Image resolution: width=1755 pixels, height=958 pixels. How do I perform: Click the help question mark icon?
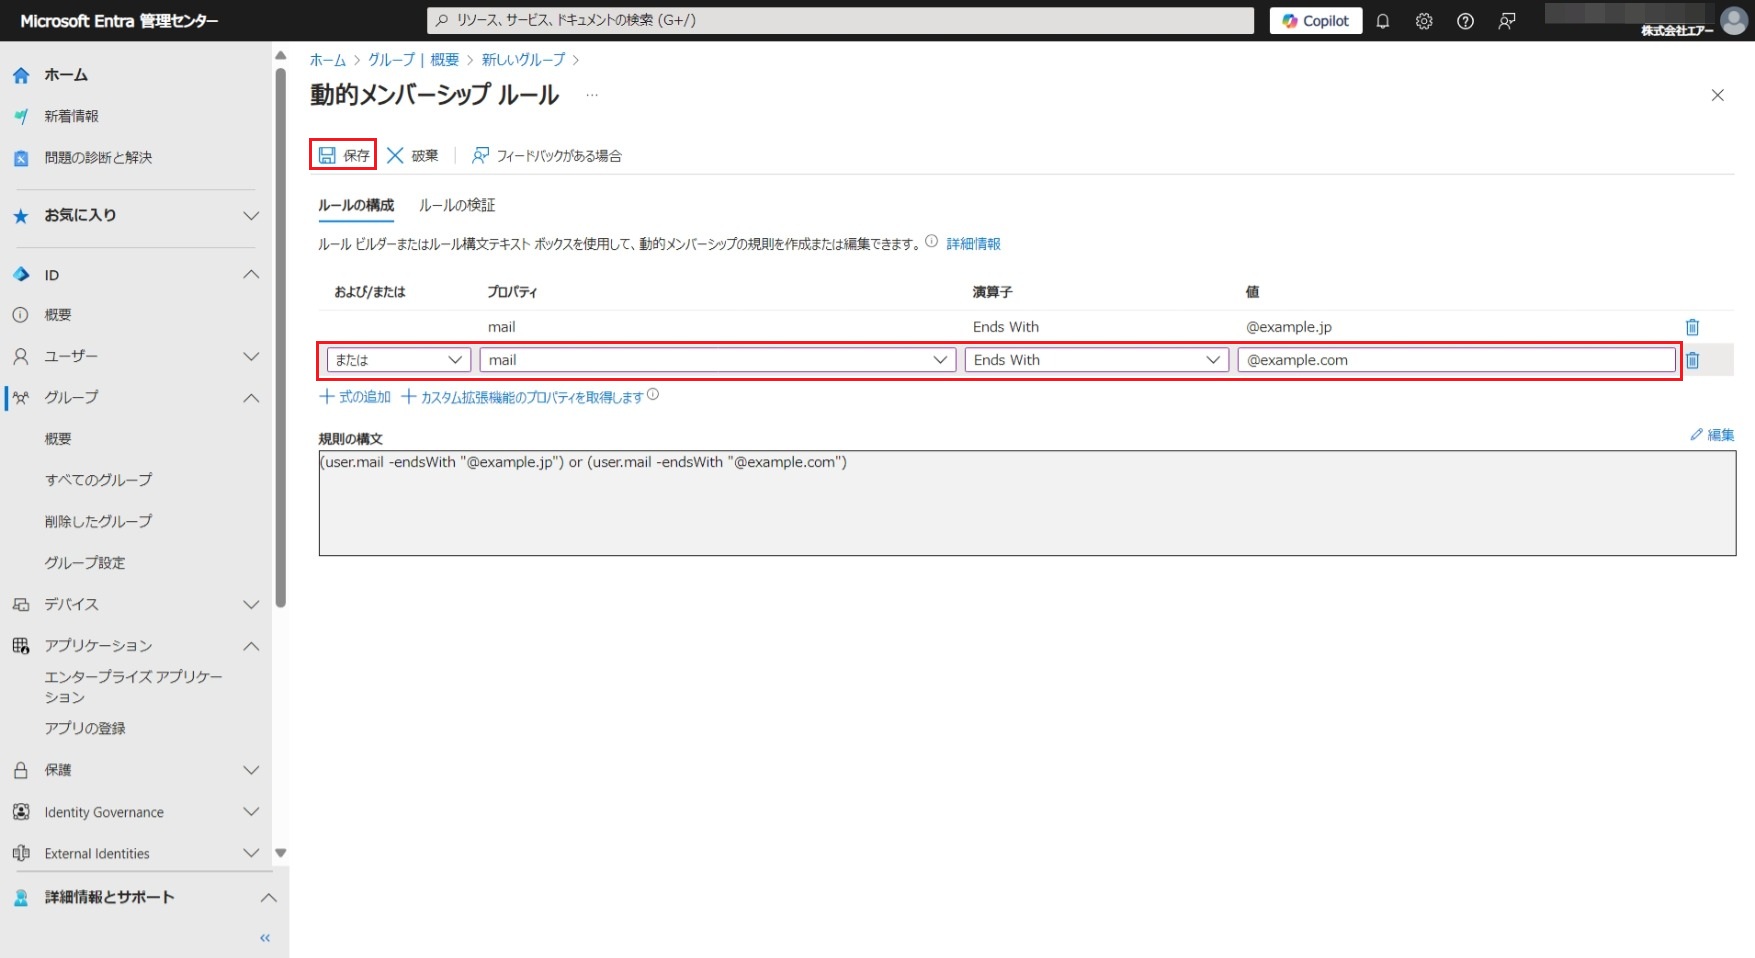coord(1465,21)
